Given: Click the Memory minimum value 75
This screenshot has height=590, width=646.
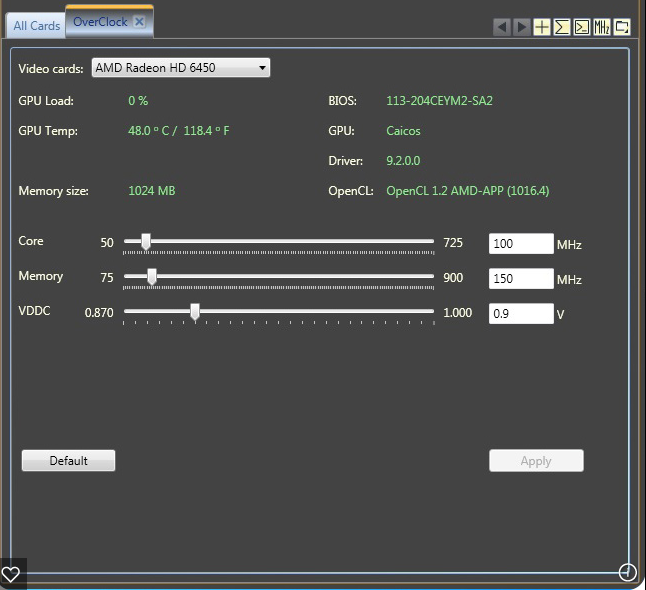Looking at the screenshot, I should click(x=107, y=278).
